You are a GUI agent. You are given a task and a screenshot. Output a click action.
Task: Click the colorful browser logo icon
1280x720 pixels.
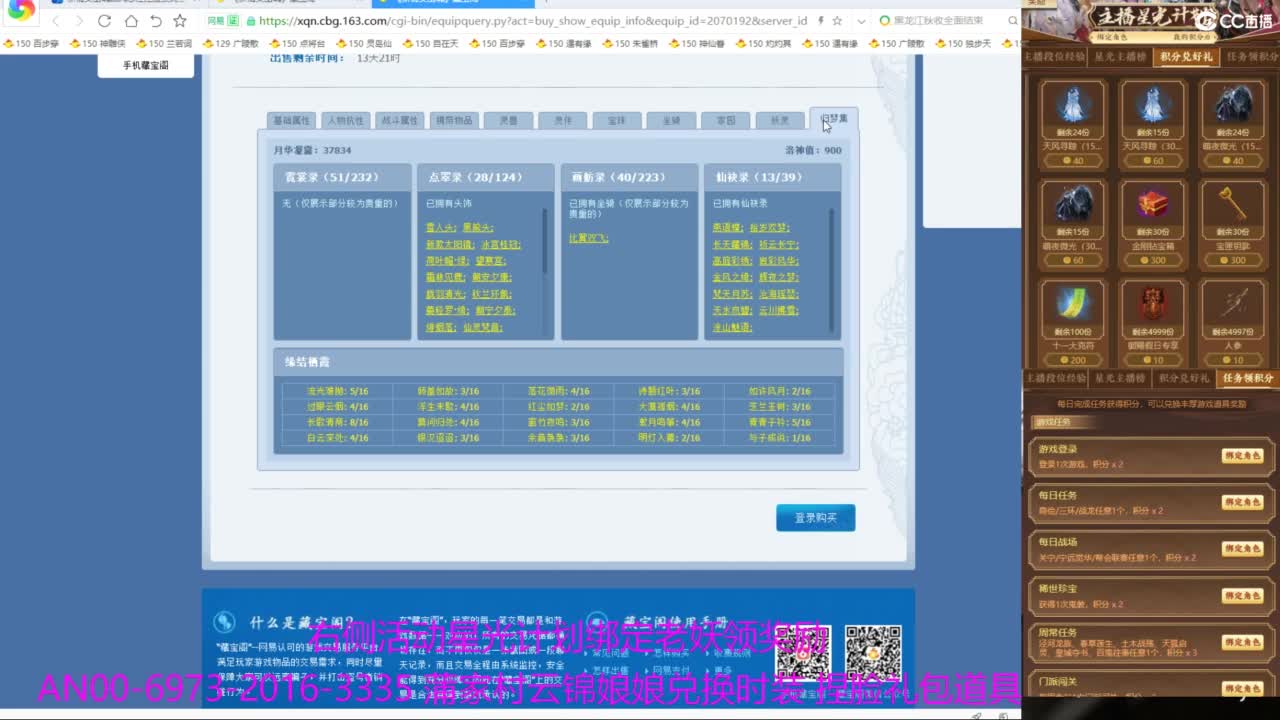pos(21,11)
